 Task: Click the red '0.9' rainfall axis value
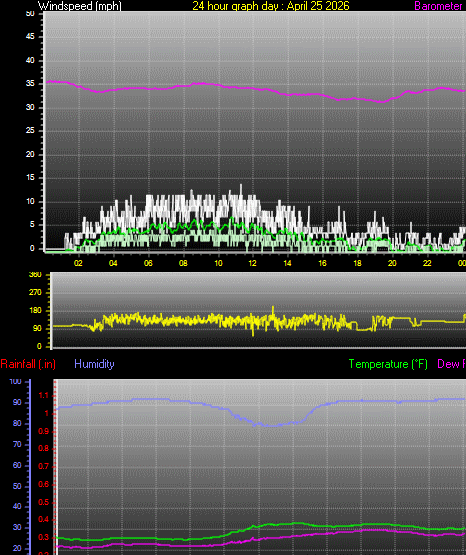tap(44, 431)
